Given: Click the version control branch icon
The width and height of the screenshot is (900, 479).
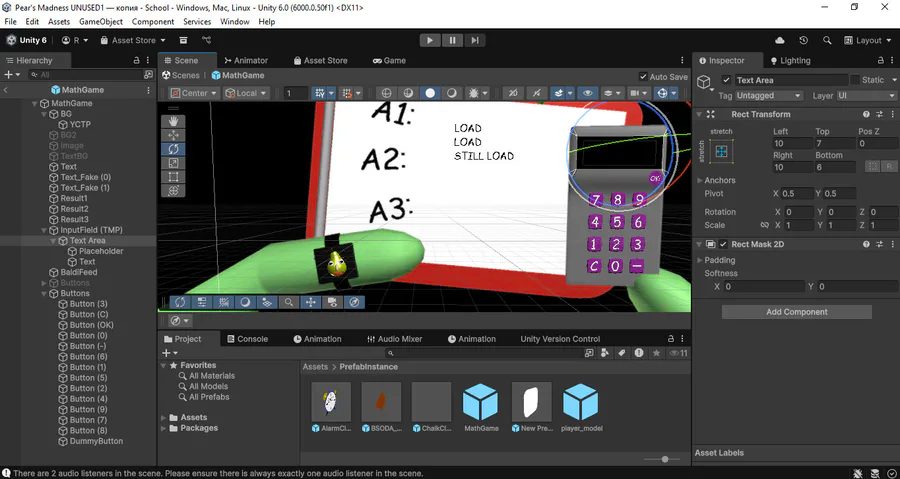Looking at the screenshot, I should pos(207,40).
